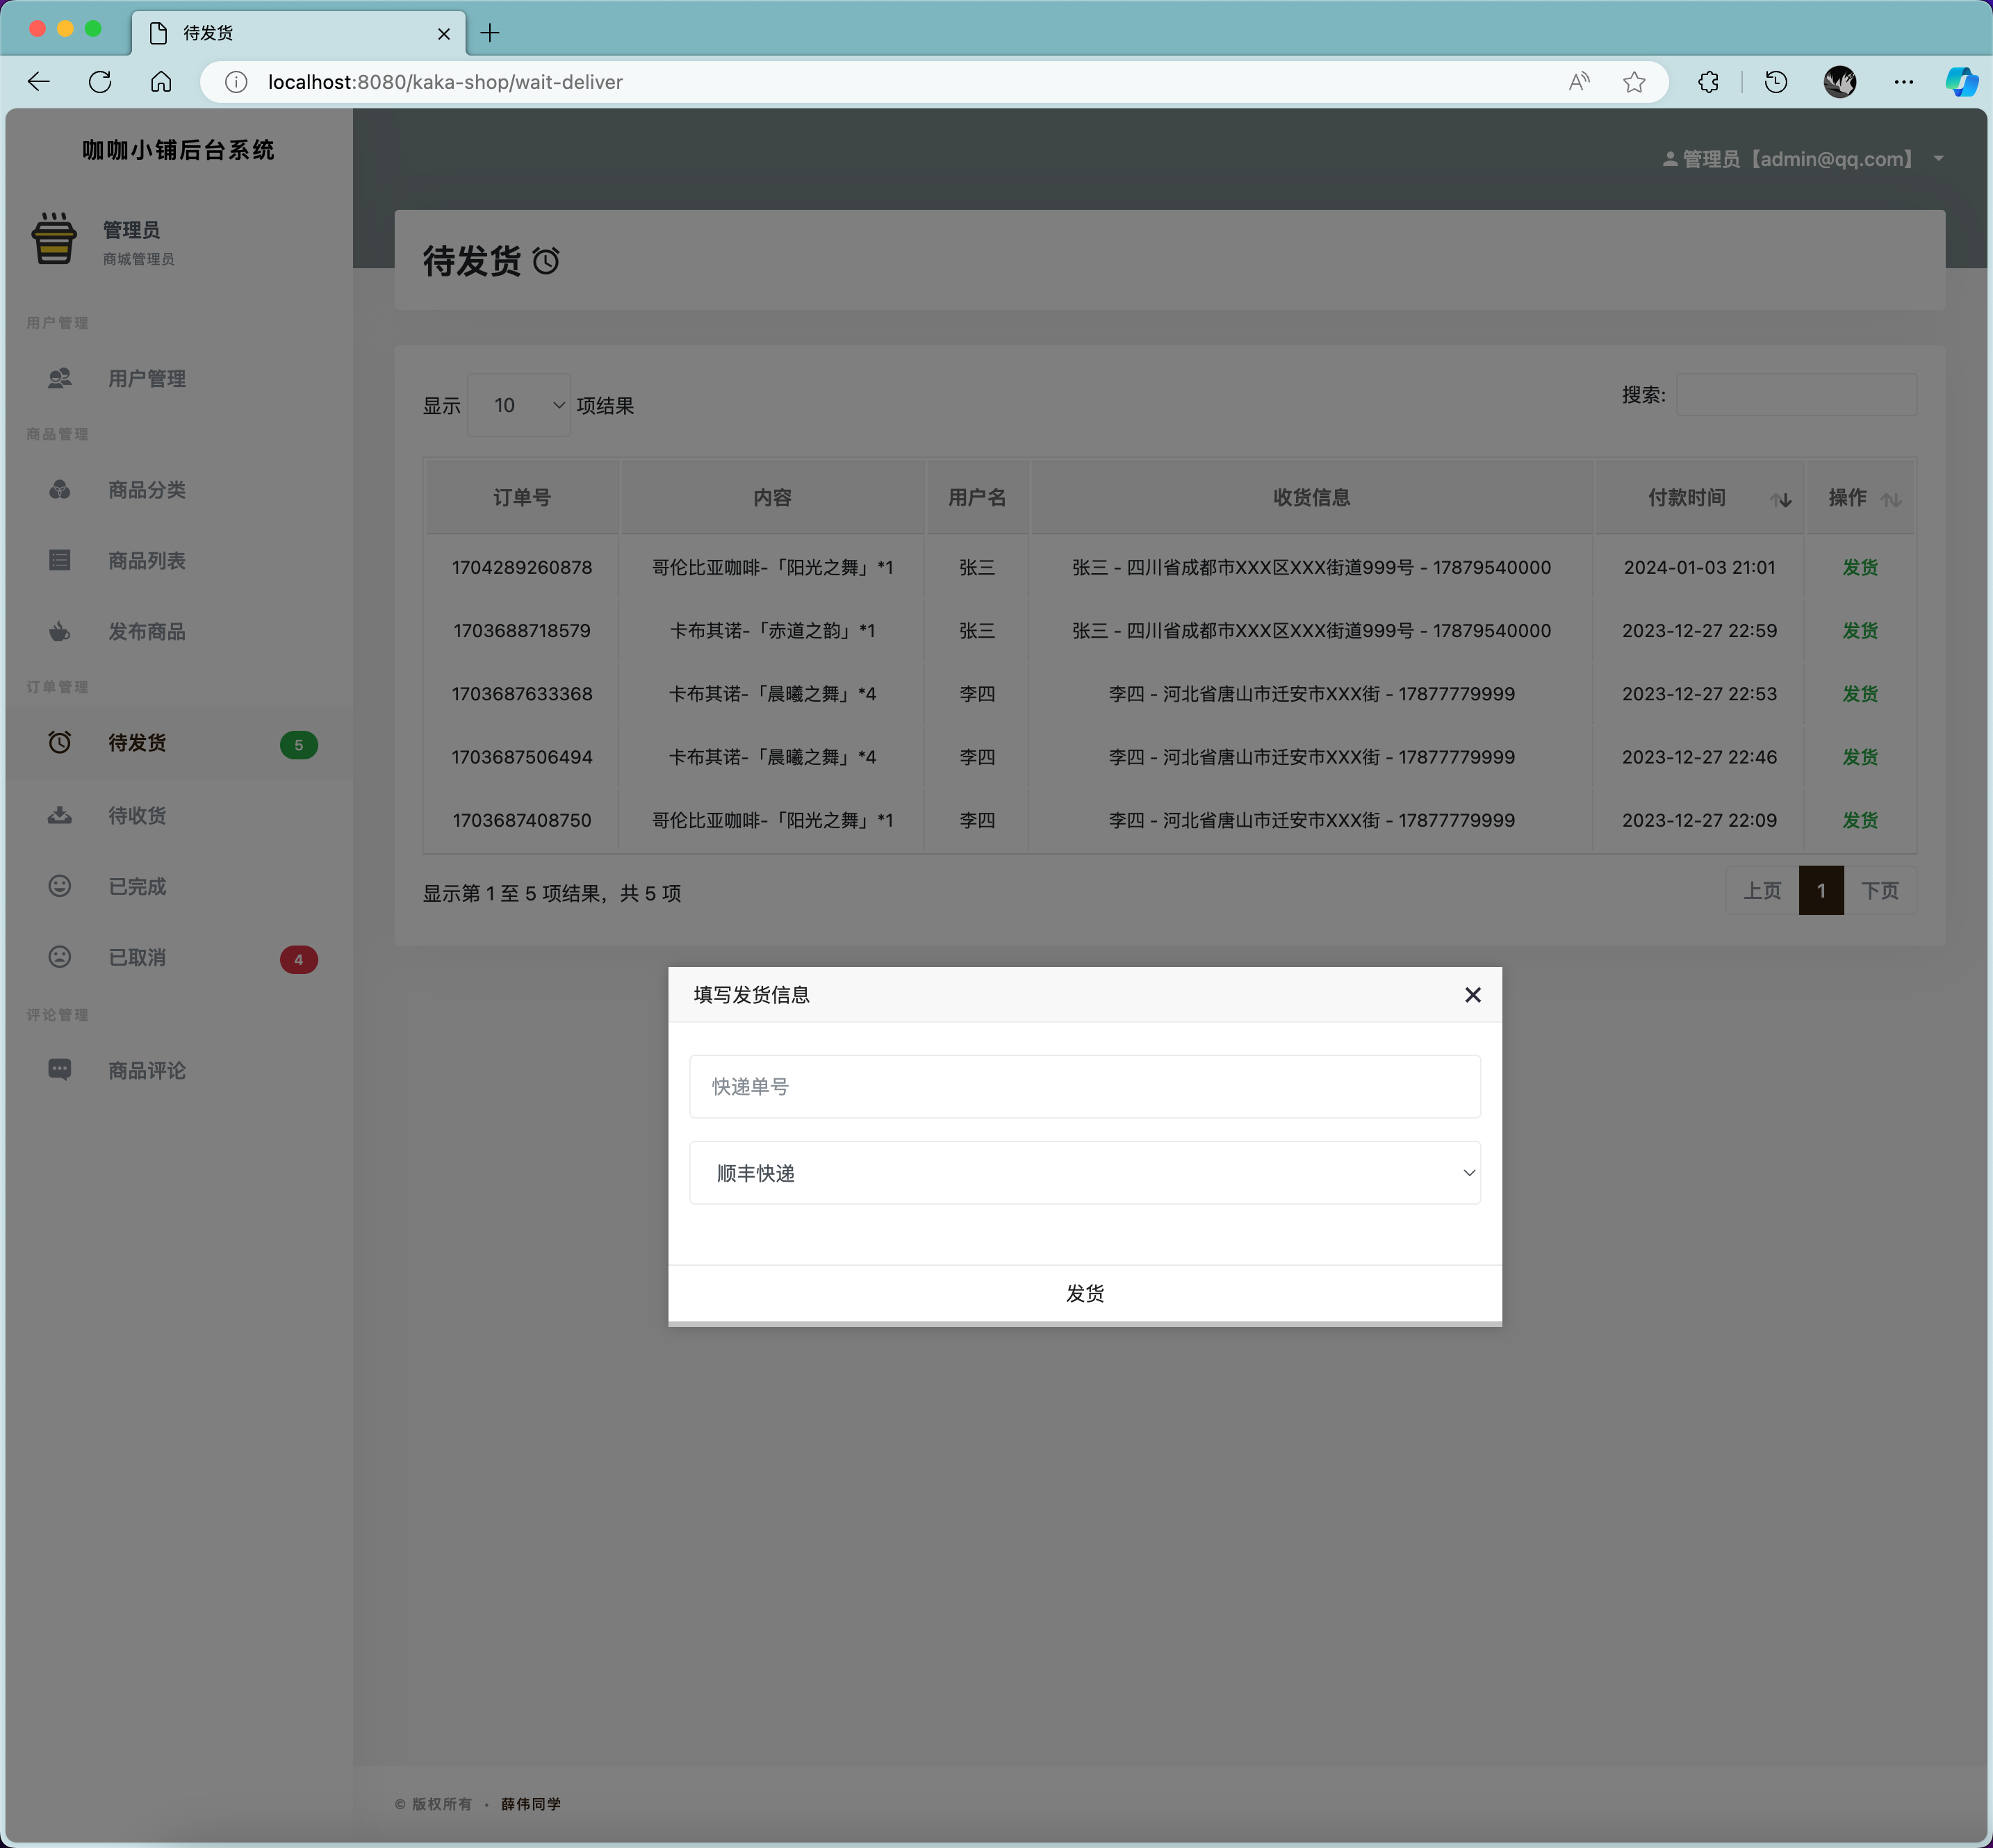Select the Product List sidebar icon
This screenshot has height=1848, width=1993.
[60, 560]
